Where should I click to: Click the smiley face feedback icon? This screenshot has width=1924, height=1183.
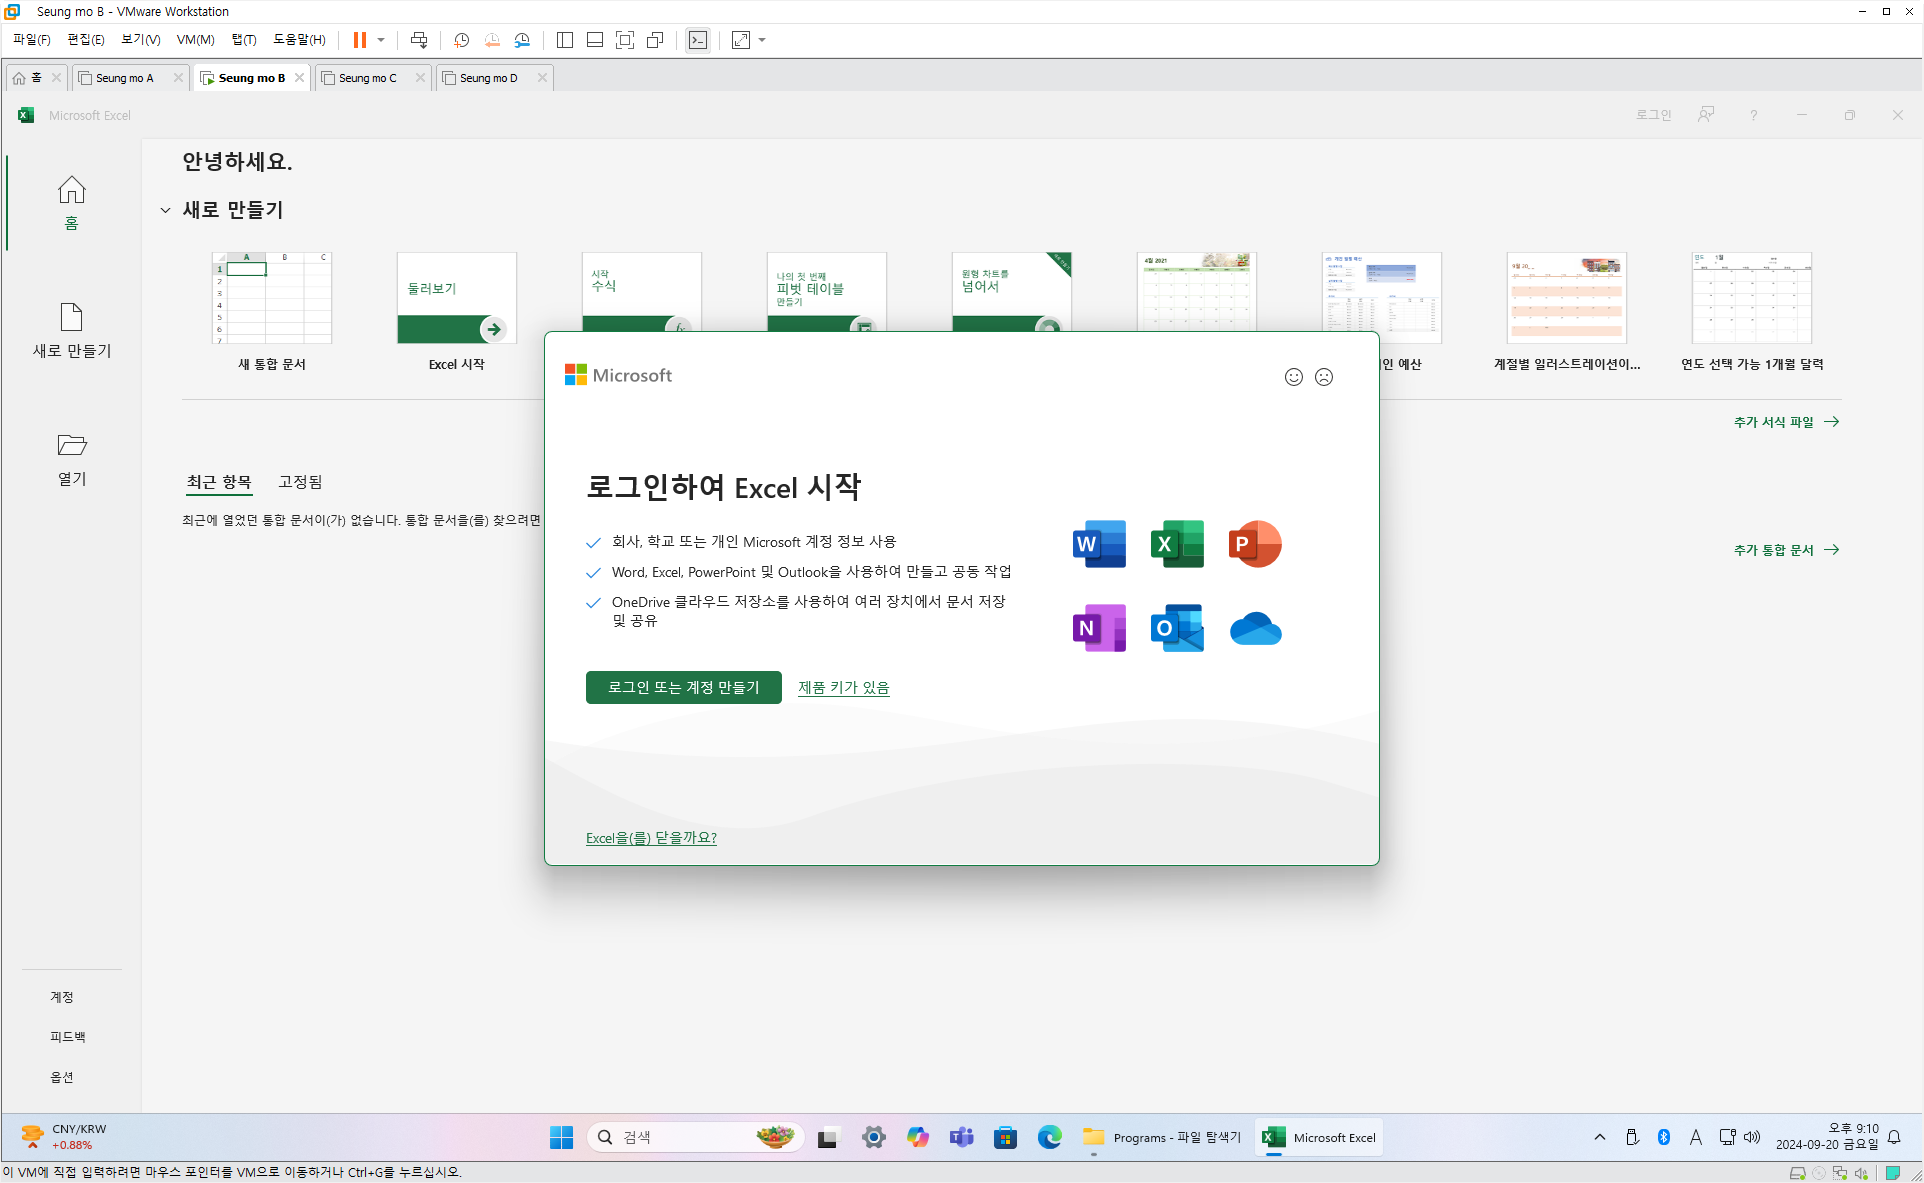click(1293, 377)
